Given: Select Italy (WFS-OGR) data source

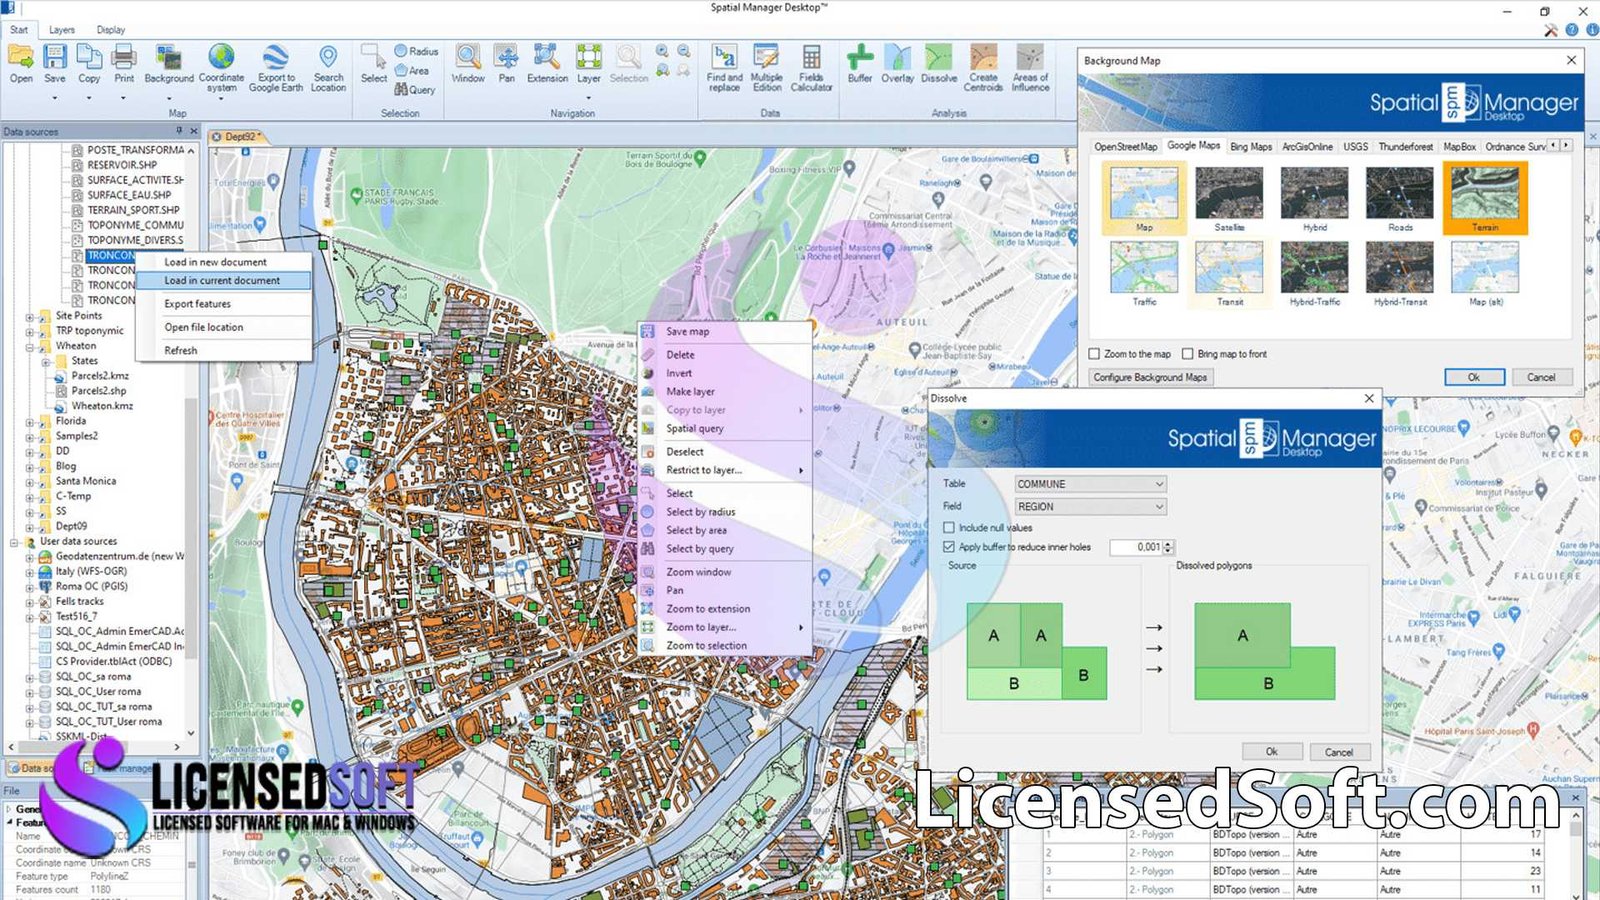Looking at the screenshot, I should click(90, 572).
